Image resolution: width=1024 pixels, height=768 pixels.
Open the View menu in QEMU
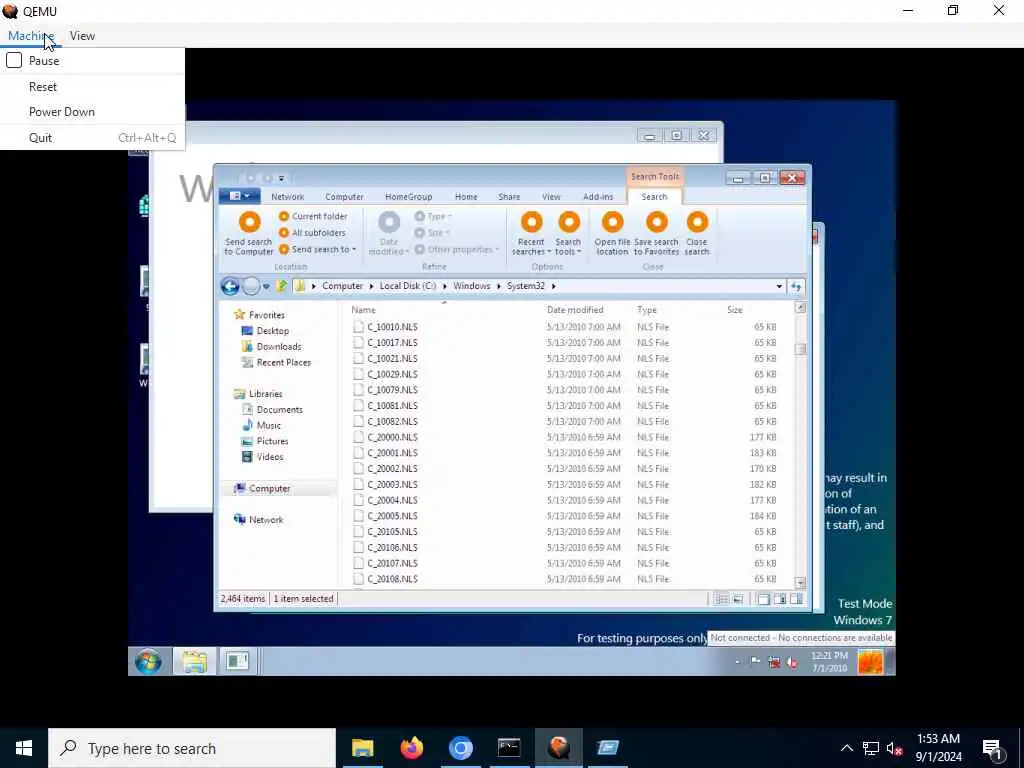pos(82,36)
